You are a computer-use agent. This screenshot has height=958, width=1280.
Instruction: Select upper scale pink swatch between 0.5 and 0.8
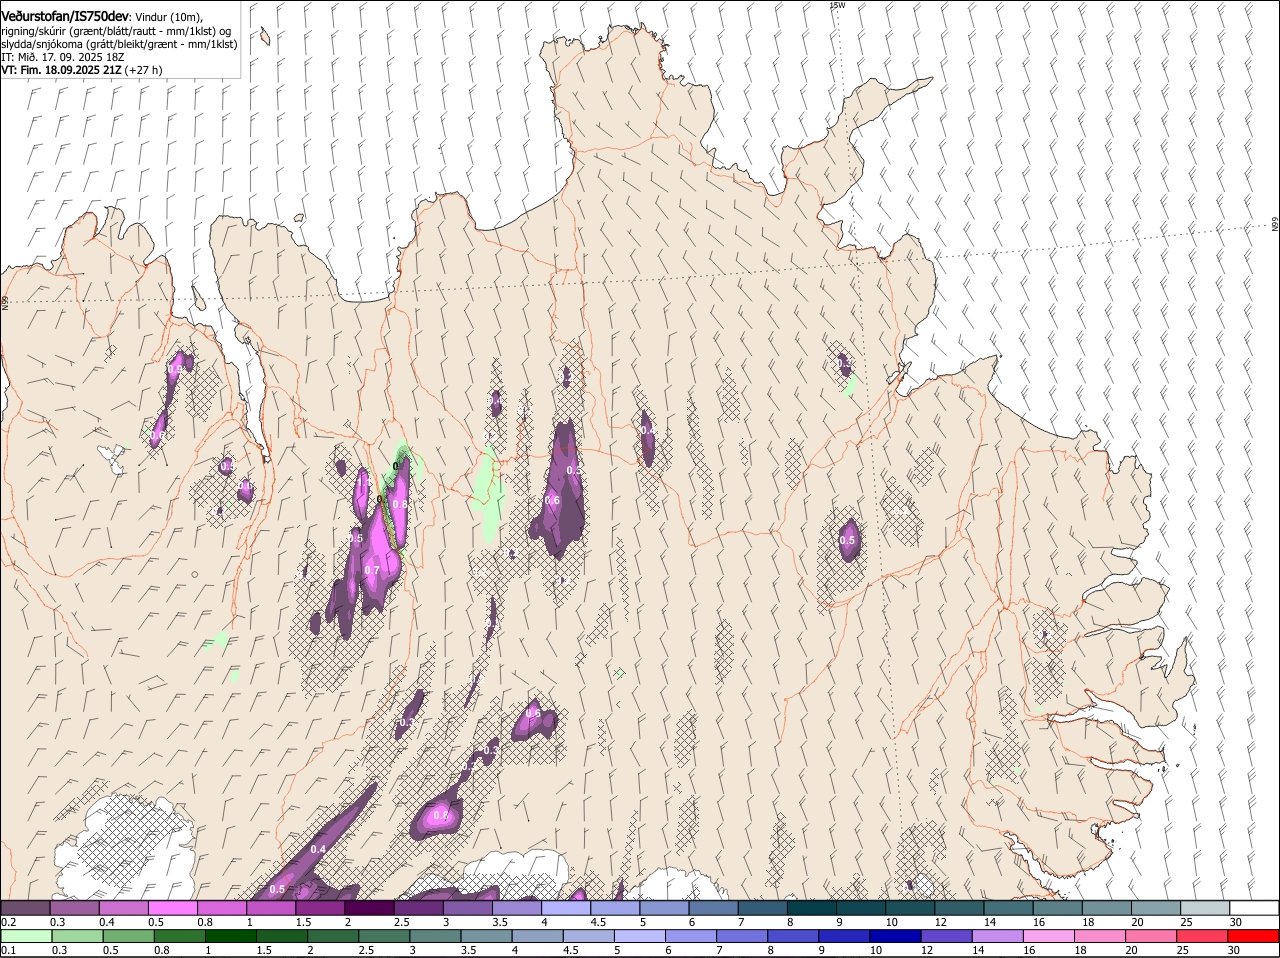click(x=173, y=907)
